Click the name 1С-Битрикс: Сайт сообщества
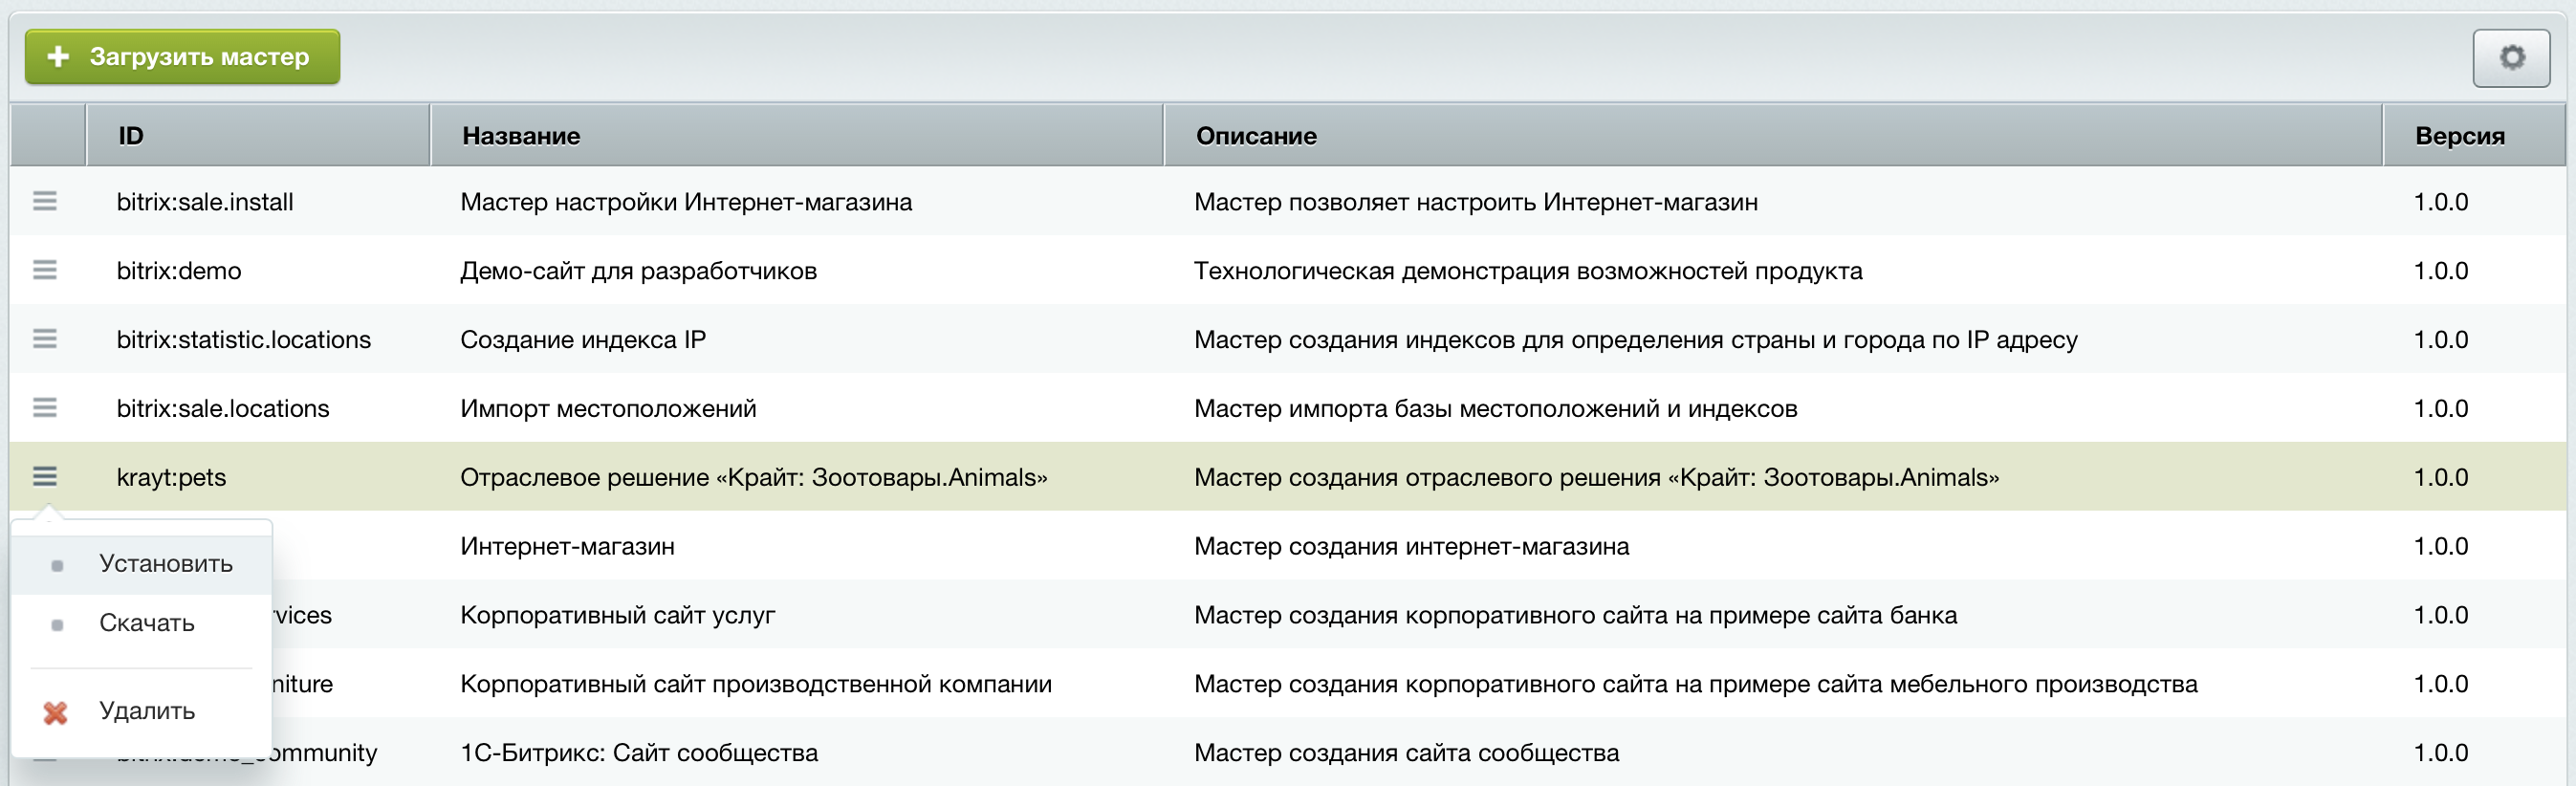 click(639, 754)
